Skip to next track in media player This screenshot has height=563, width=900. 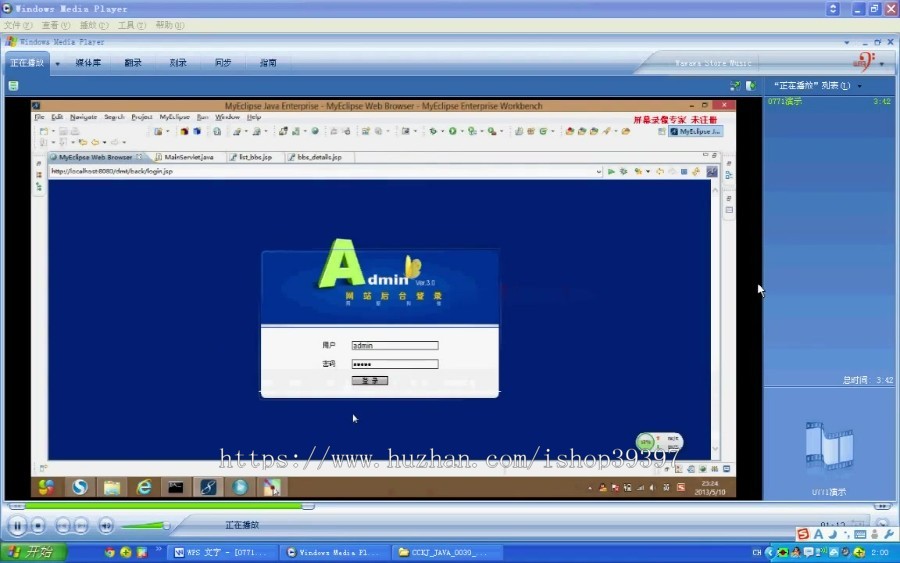[x=81, y=525]
